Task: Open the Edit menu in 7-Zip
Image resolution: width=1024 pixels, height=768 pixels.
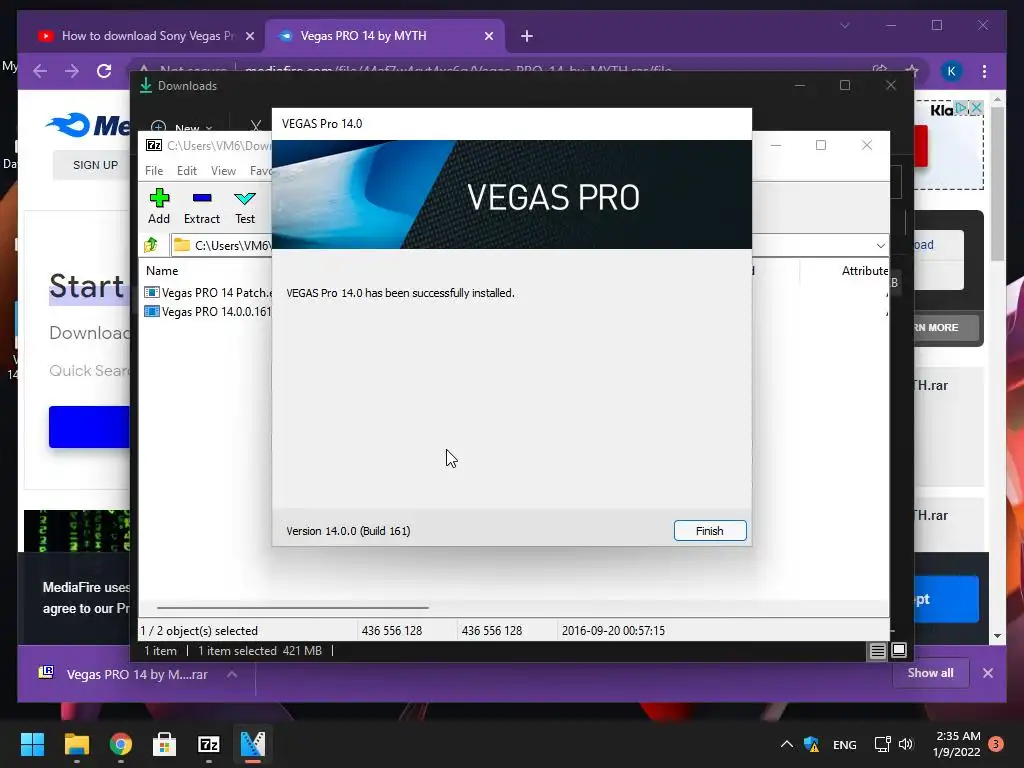Action: (x=187, y=170)
